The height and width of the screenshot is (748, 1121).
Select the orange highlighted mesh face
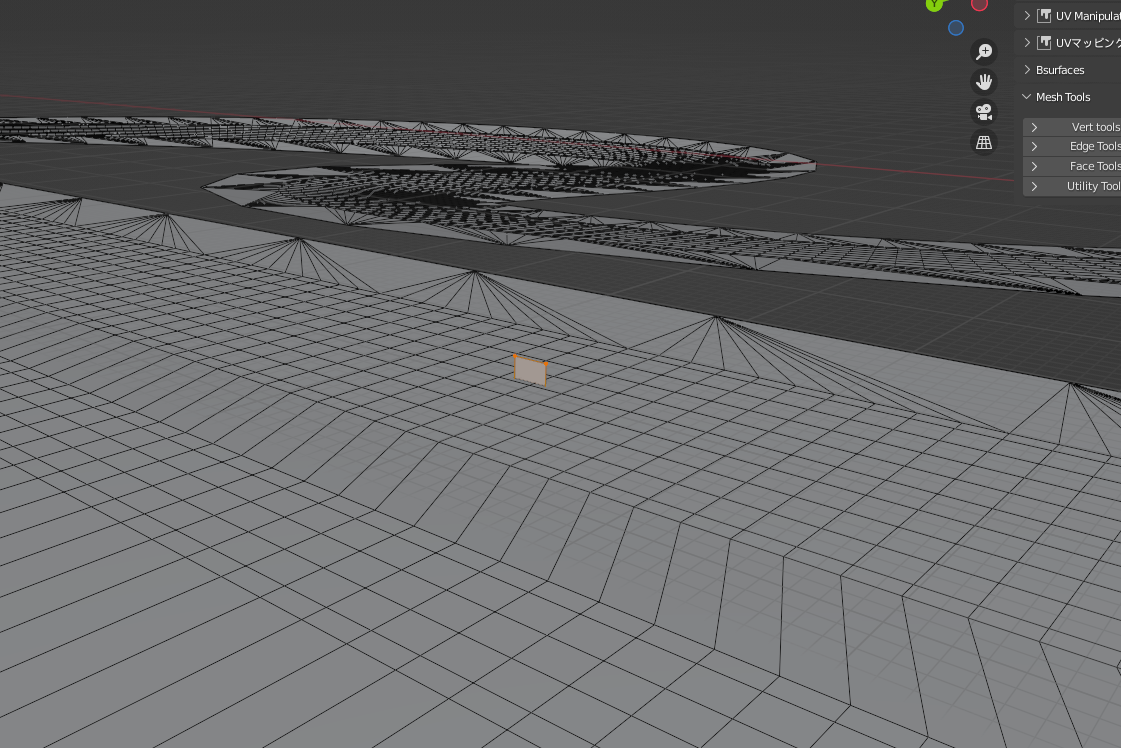[530, 370]
